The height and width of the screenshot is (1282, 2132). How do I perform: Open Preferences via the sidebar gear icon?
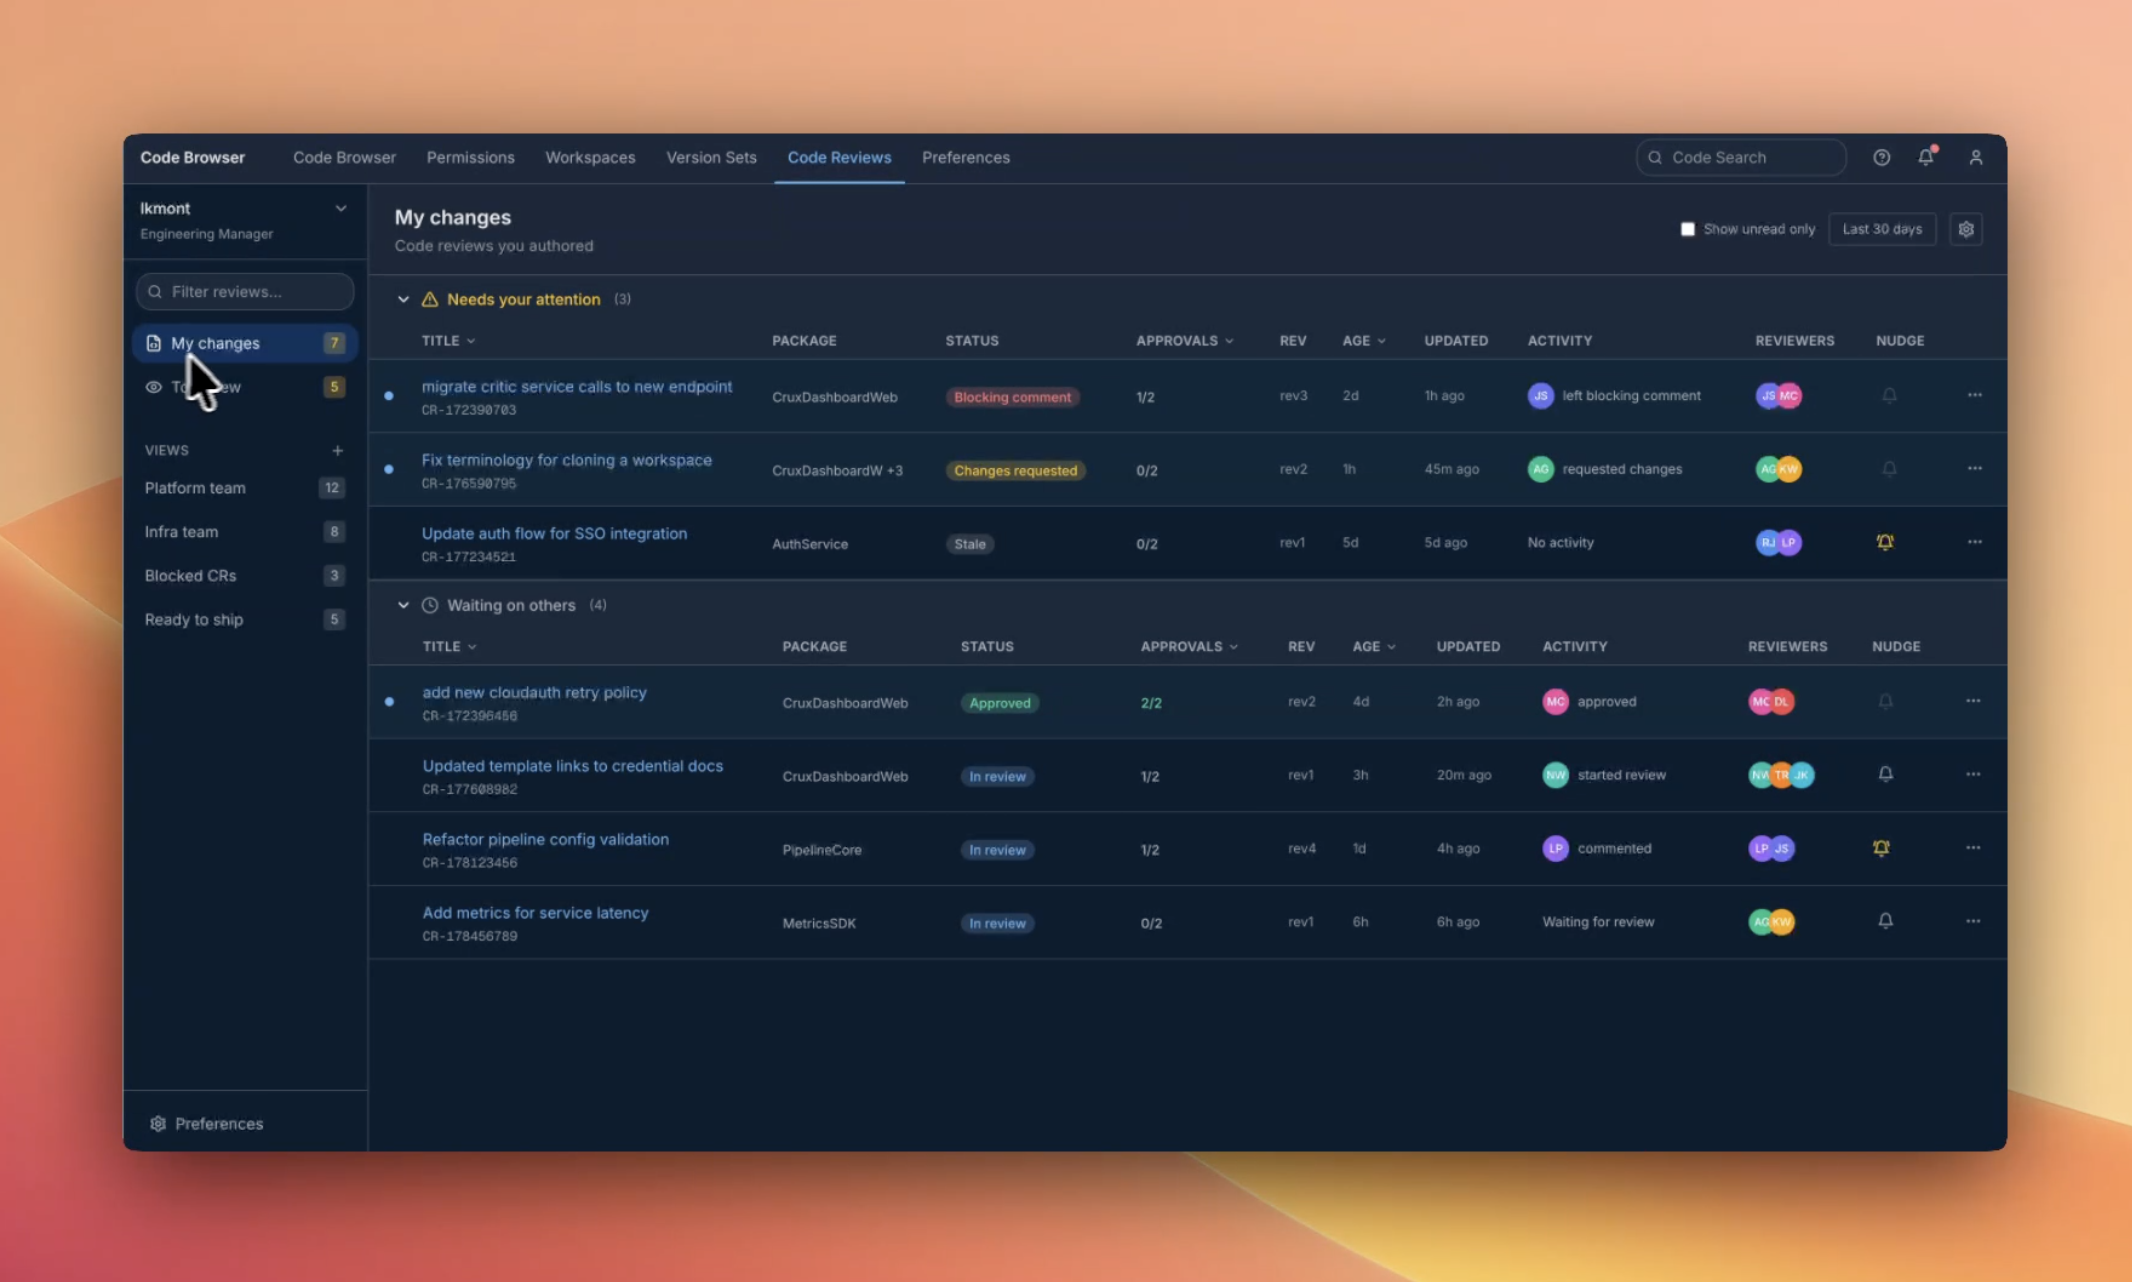(x=158, y=1123)
